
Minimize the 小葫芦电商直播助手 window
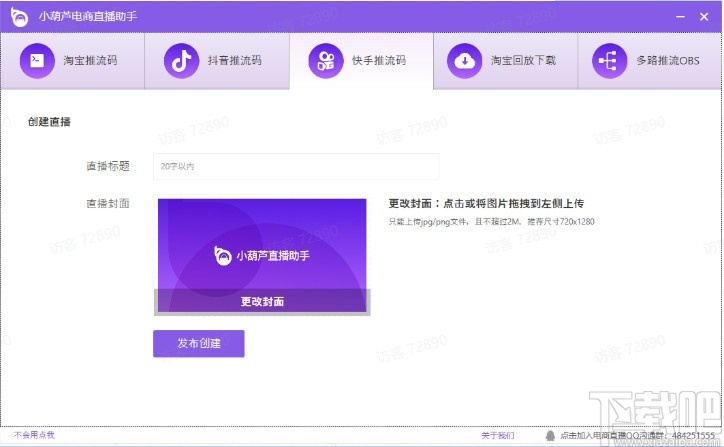680,17
